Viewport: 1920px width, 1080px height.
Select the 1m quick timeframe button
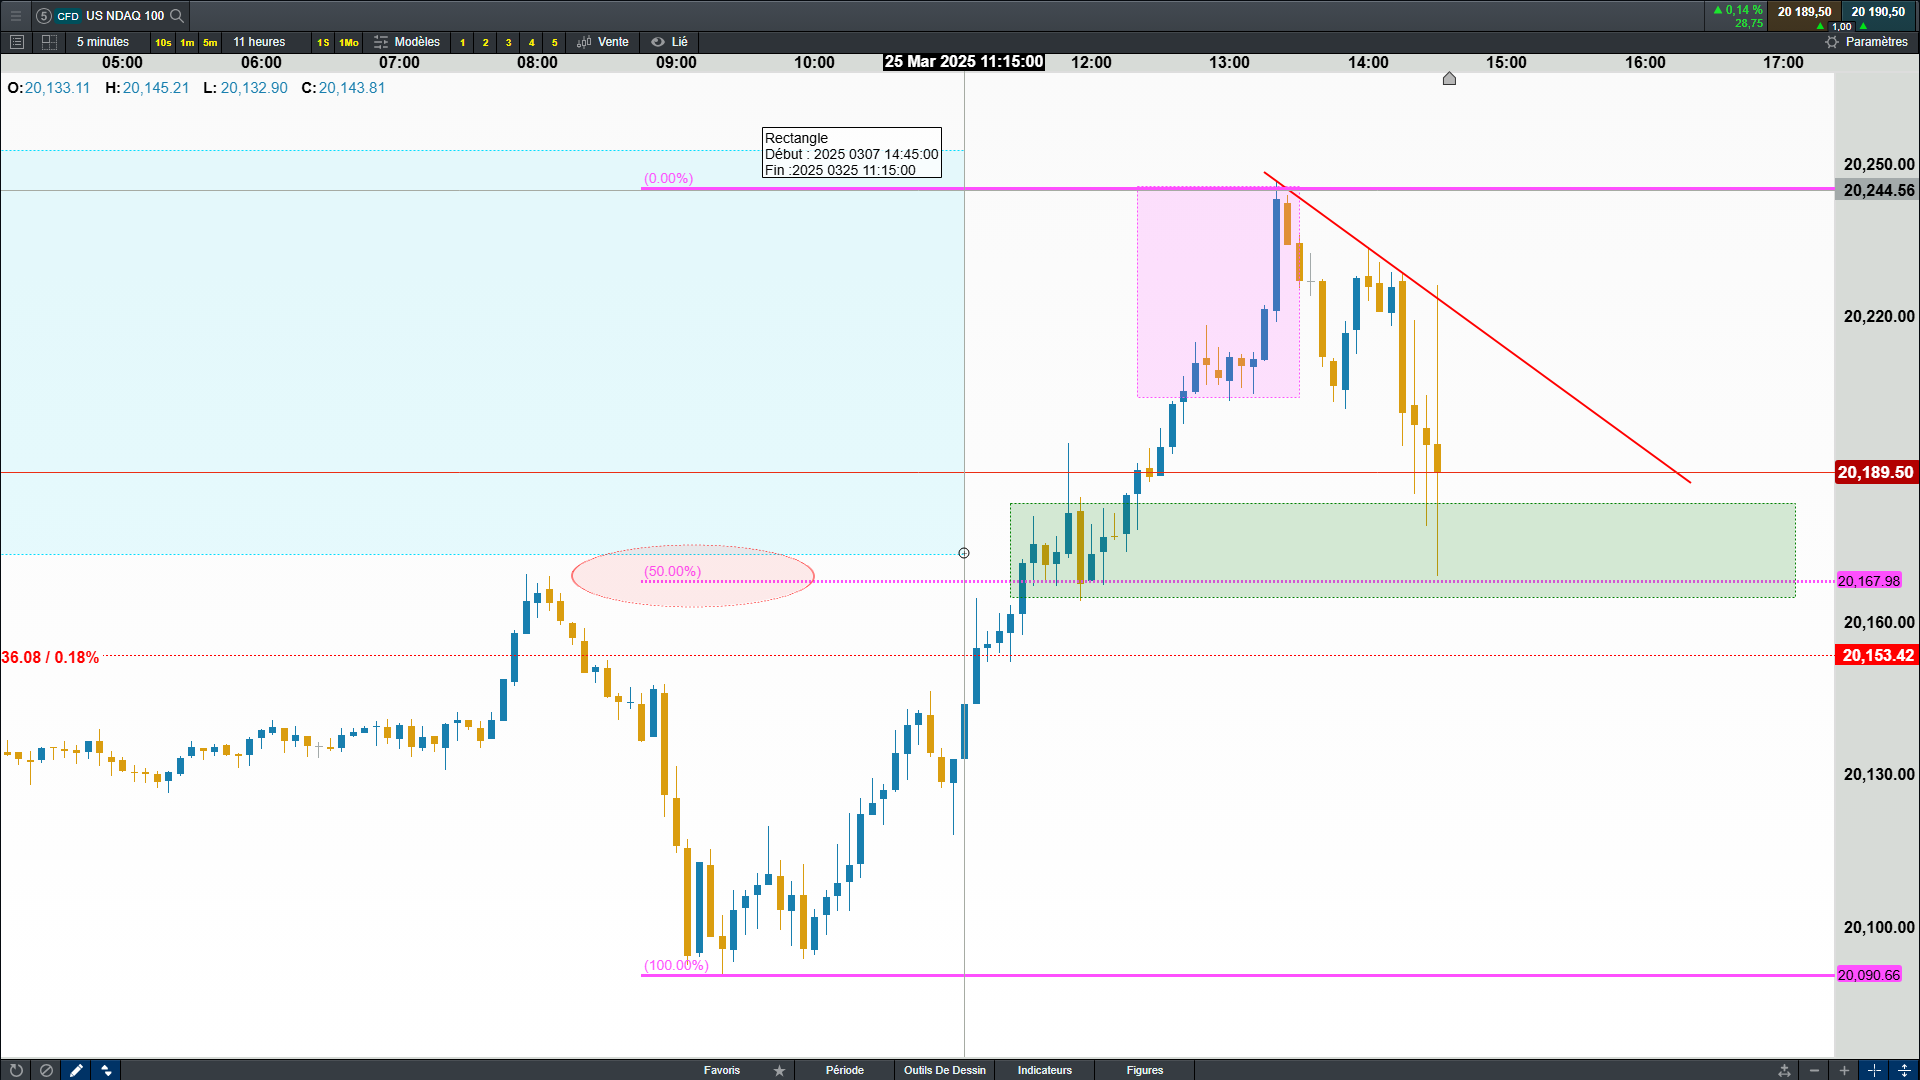[187, 42]
